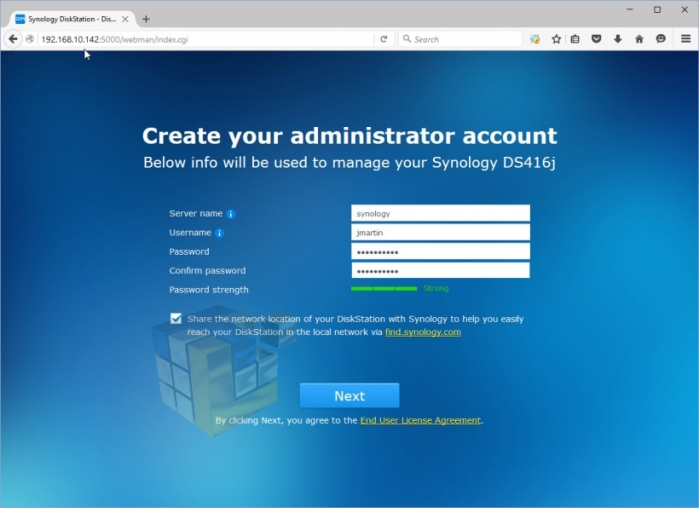Viewport: 699px width, 508px height.
Task: Show bookmarks list icon
Action: tap(575, 39)
